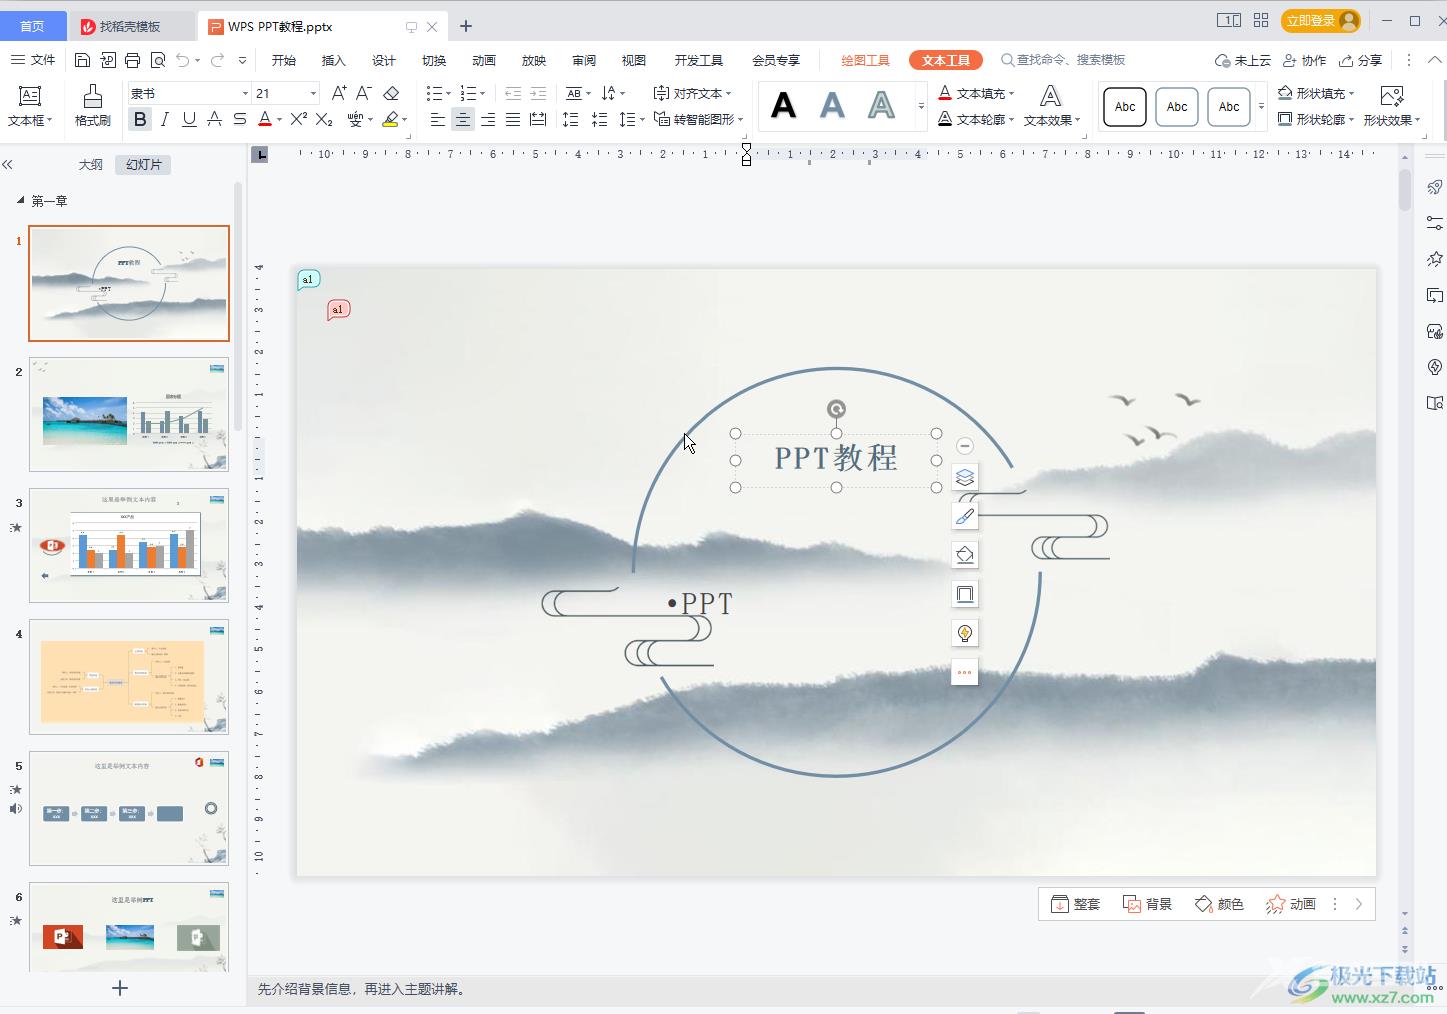Clear formatting with the eraser icon
This screenshot has width=1447, height=1014.
coord(391,93)
